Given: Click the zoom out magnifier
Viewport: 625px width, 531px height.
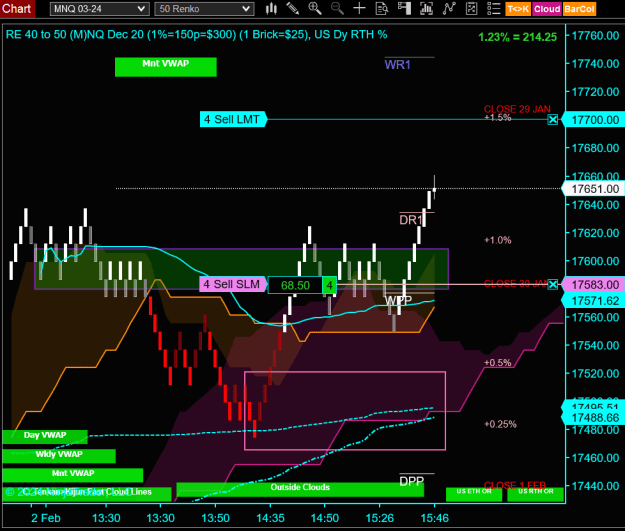Looking at the screenshot, I should pos(337,8).
